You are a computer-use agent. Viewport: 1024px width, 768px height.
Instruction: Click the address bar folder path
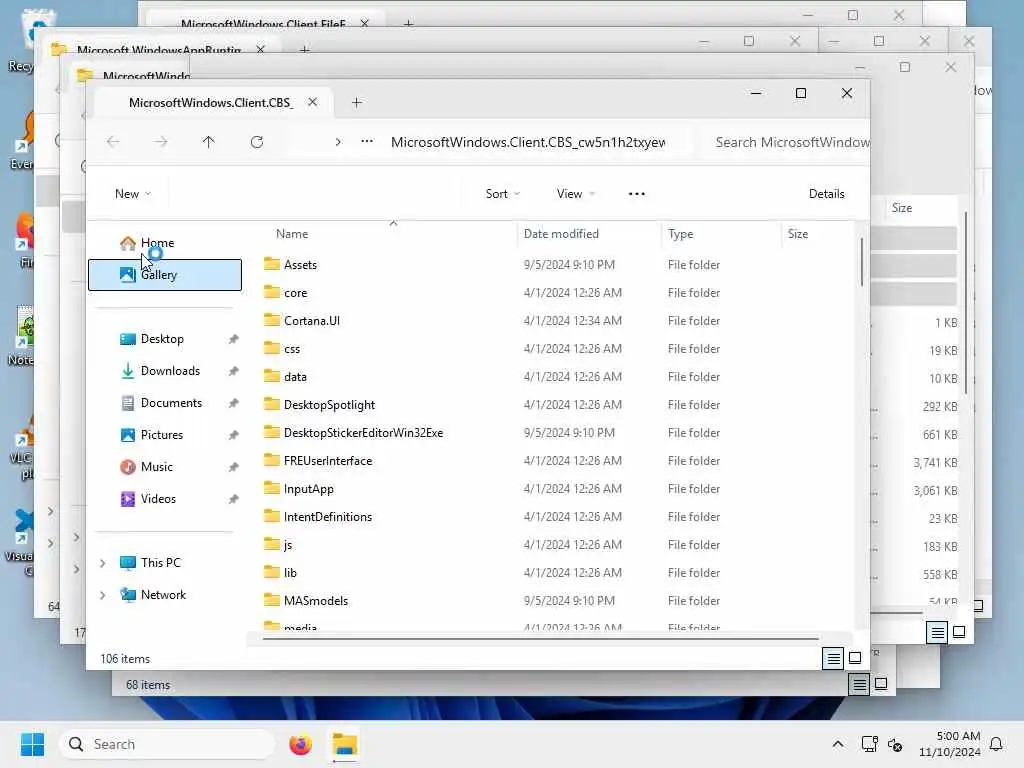pos(528,142)
